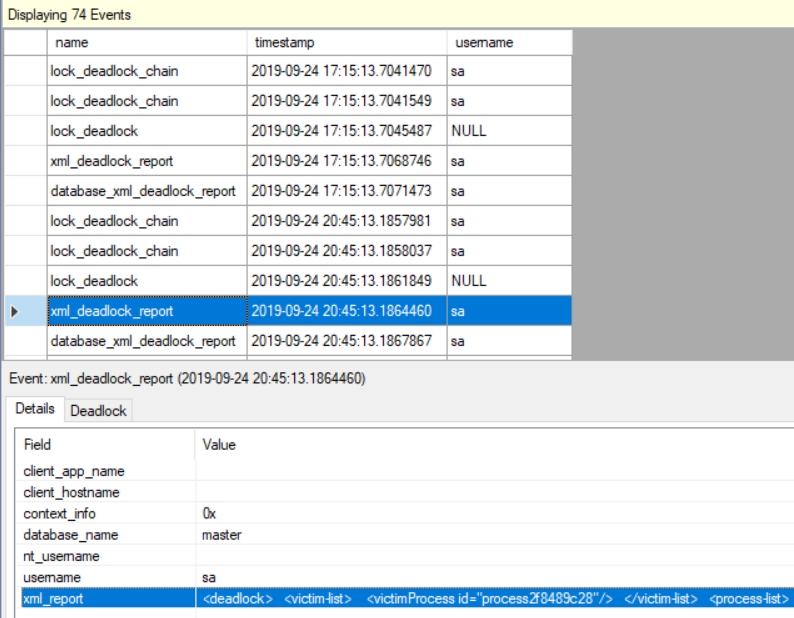The width and height of the screenshot is (794, 618).
Task: Select the lock_deadlock event at 17:15:13.7045487
Action: click(x=145, y=131)
